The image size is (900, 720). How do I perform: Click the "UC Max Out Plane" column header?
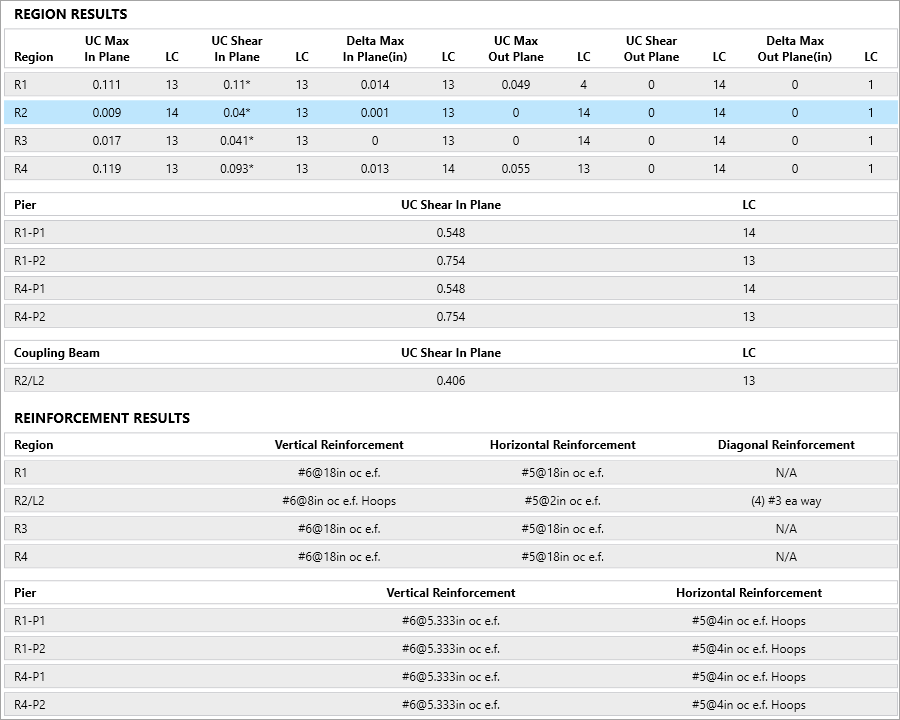tap(516, 49)
